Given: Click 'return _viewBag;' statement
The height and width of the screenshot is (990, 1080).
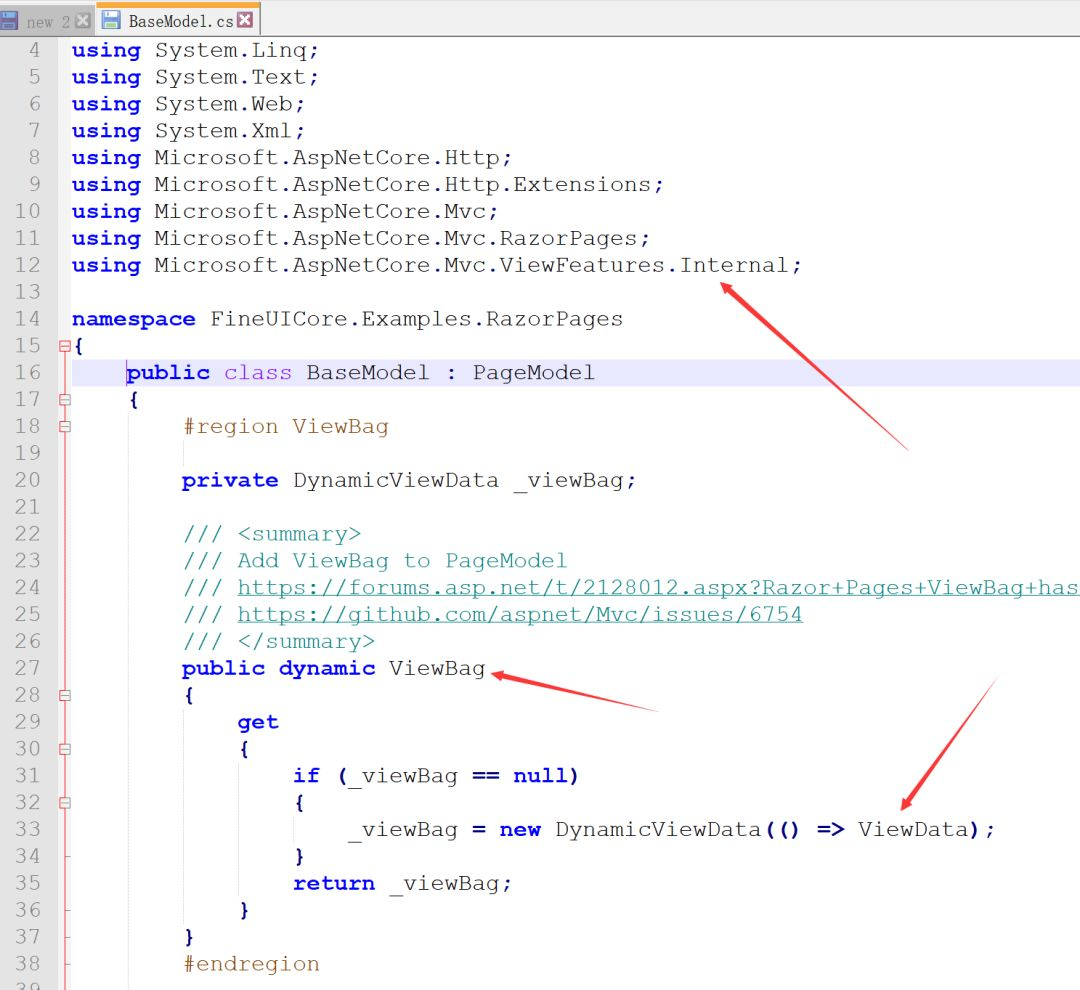Looking at the screenshot, I should click(403, 883).
